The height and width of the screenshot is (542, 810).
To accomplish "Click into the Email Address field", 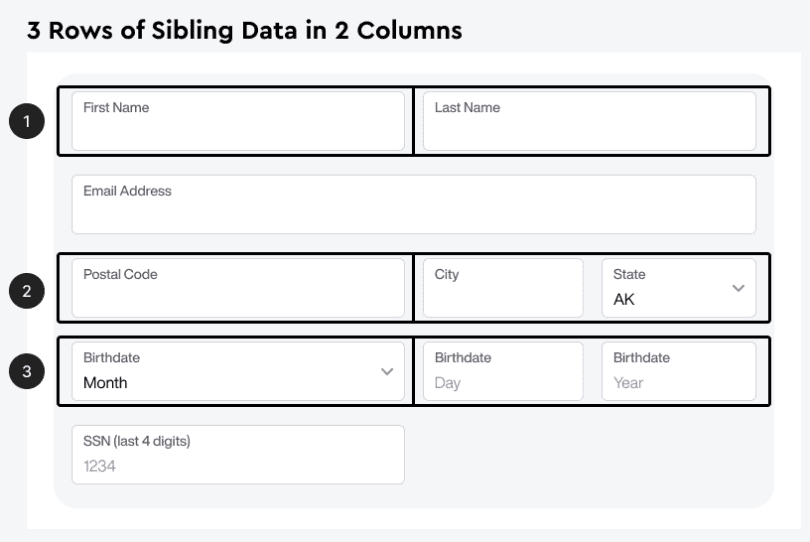I will coord(413,205).
